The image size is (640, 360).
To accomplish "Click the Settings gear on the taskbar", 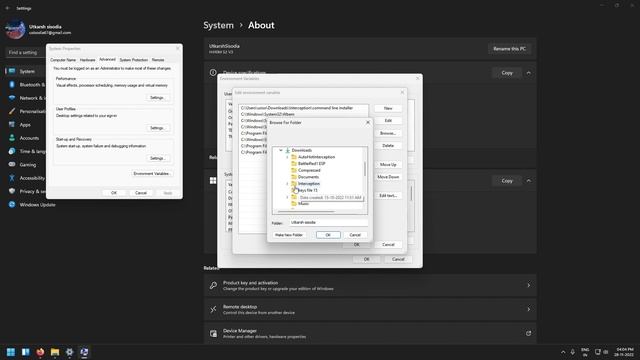I will point(69,352).
